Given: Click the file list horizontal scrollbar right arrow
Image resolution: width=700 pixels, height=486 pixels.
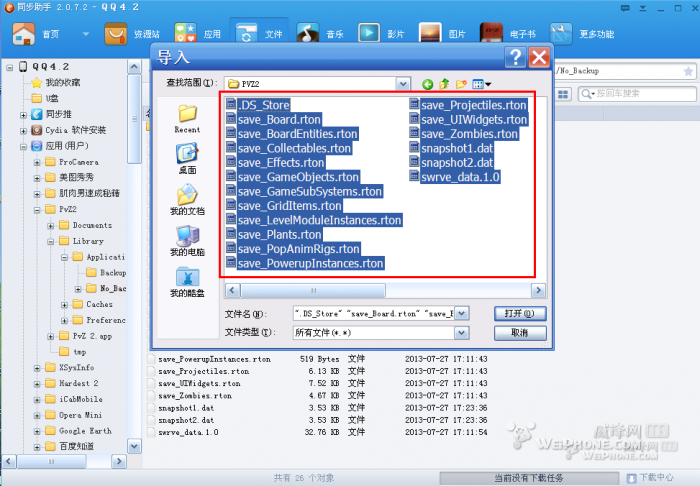Looking at the screenshot, I should pyautogui.click(x=538, y=291).
